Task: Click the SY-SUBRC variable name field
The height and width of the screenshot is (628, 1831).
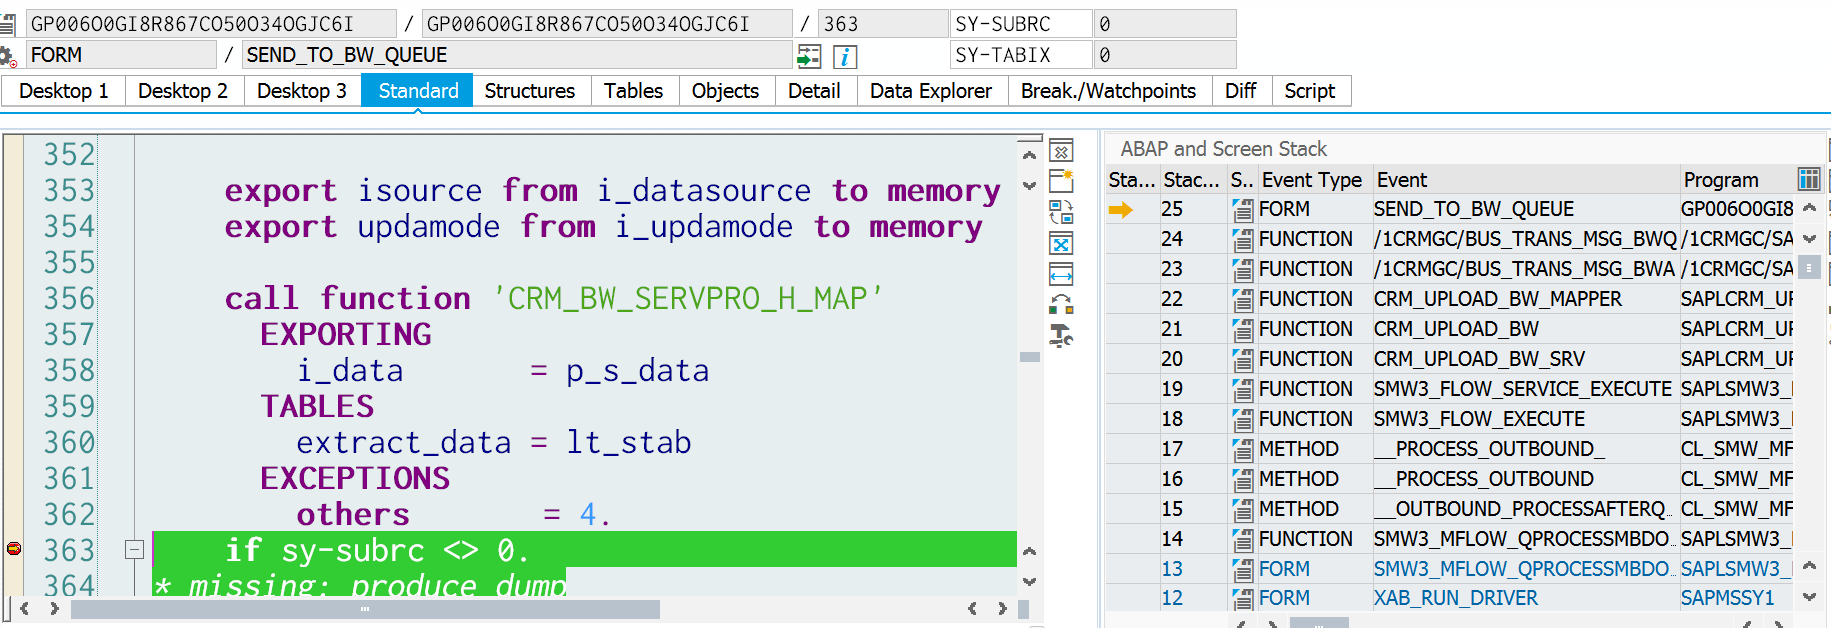Action: pyautogui.click(x=1019, y=24)
